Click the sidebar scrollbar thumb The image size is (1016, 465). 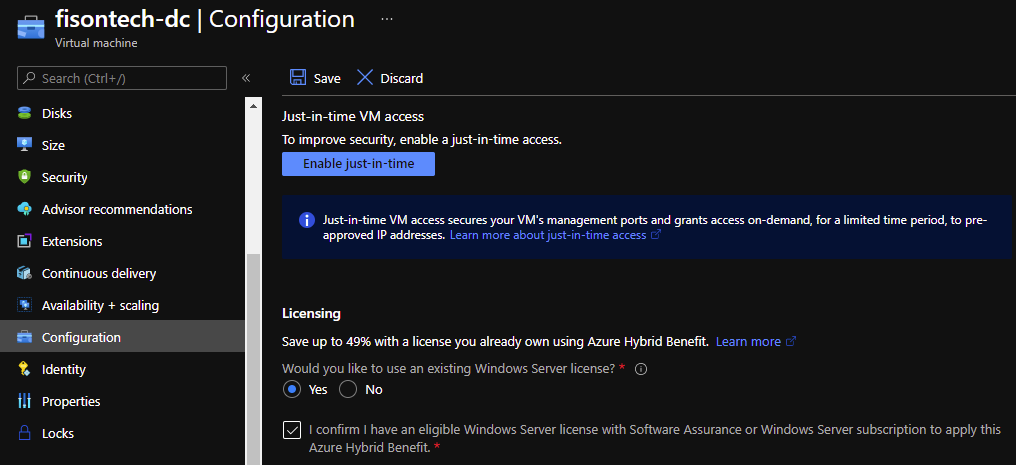click(253, 359)
